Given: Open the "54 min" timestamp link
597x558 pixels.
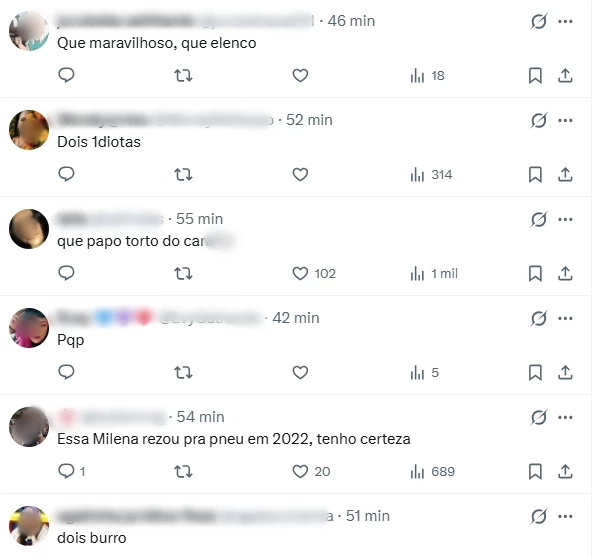Looking at the screenshot, I should click(x=200, y=417).
